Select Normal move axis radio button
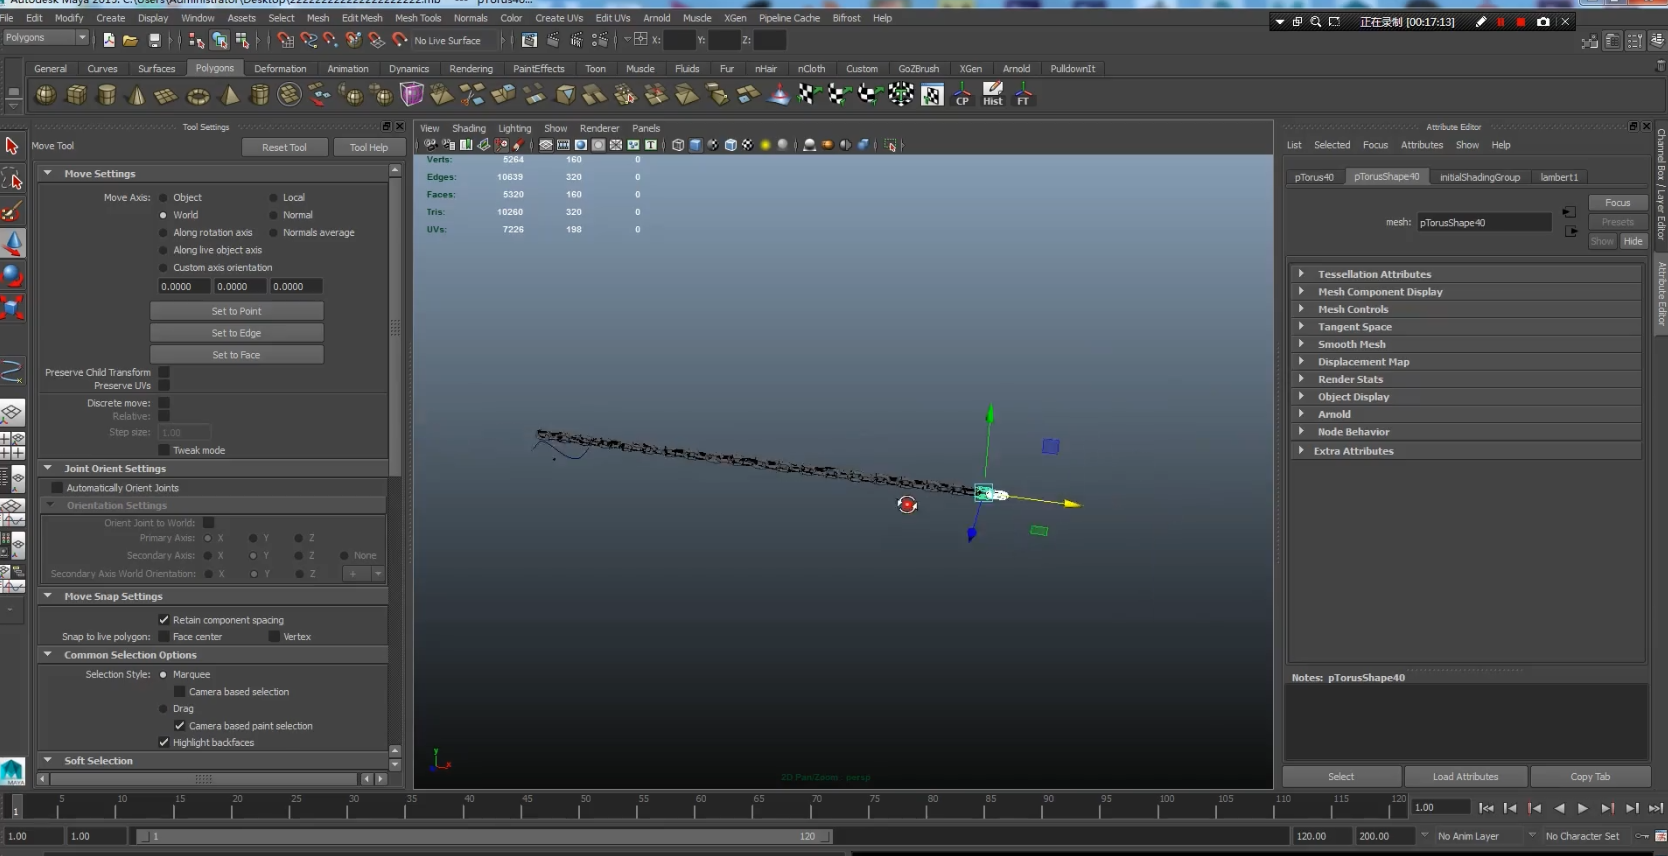Image resolution: width=1668 pixels, height=856 pixels. (273, 215)
